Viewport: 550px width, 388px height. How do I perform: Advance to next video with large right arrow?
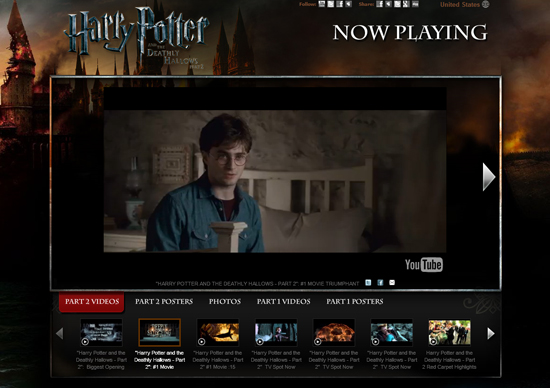pos(489,177)
